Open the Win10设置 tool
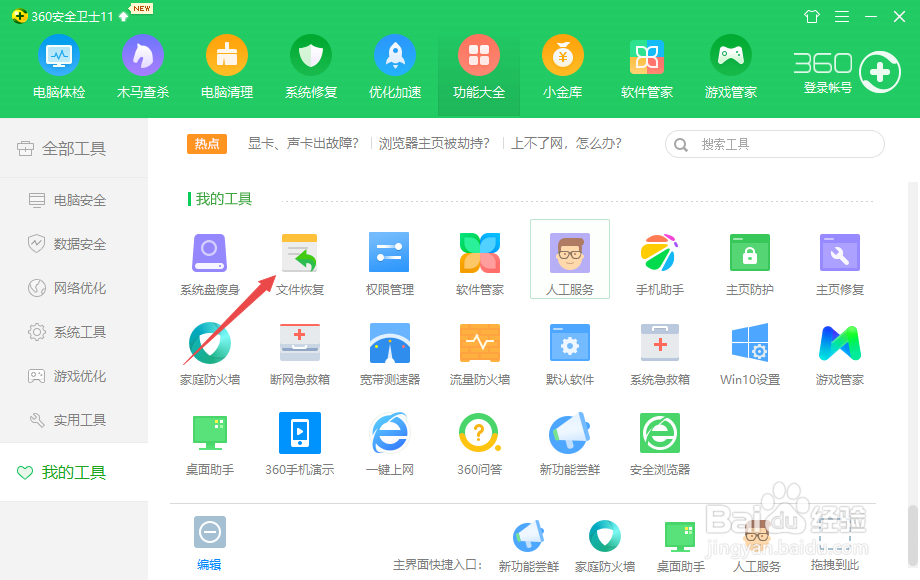 click(749, 350)
